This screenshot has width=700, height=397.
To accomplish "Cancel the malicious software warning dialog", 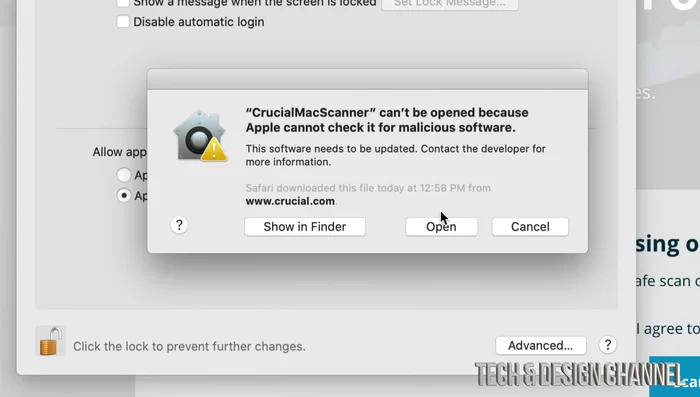I will [530, 227].
